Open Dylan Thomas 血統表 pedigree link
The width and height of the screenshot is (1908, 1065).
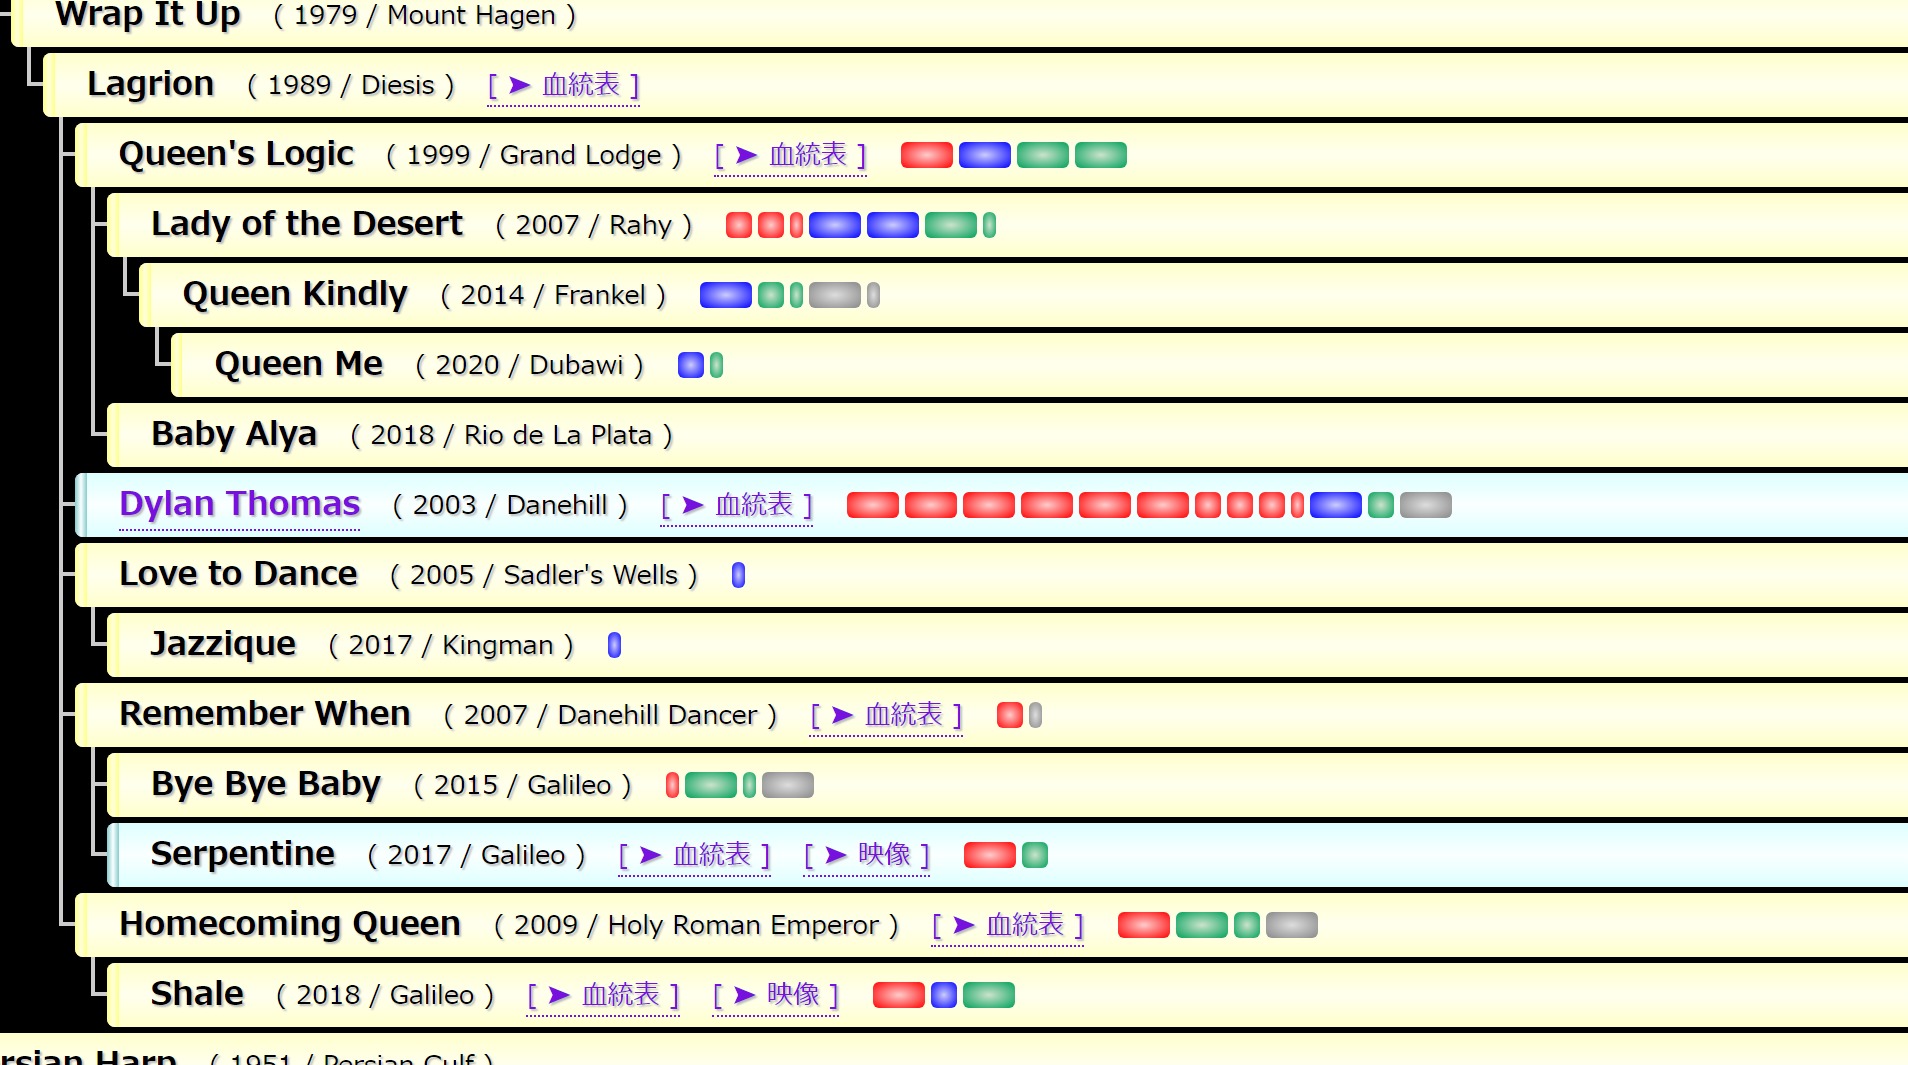point(737,506)
